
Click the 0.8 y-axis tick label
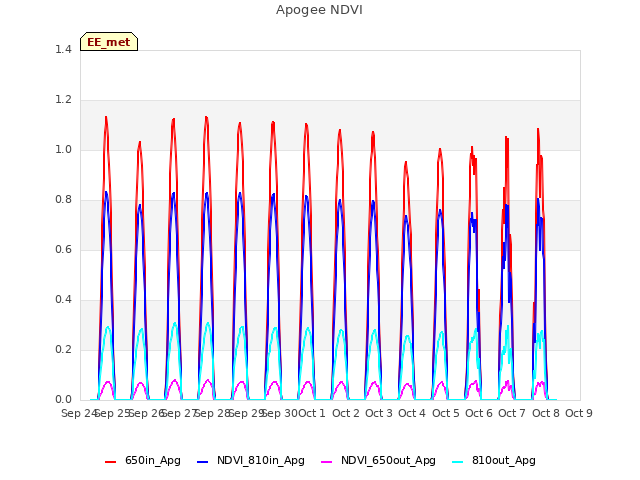pyautogui.click(x=63, y=200)
